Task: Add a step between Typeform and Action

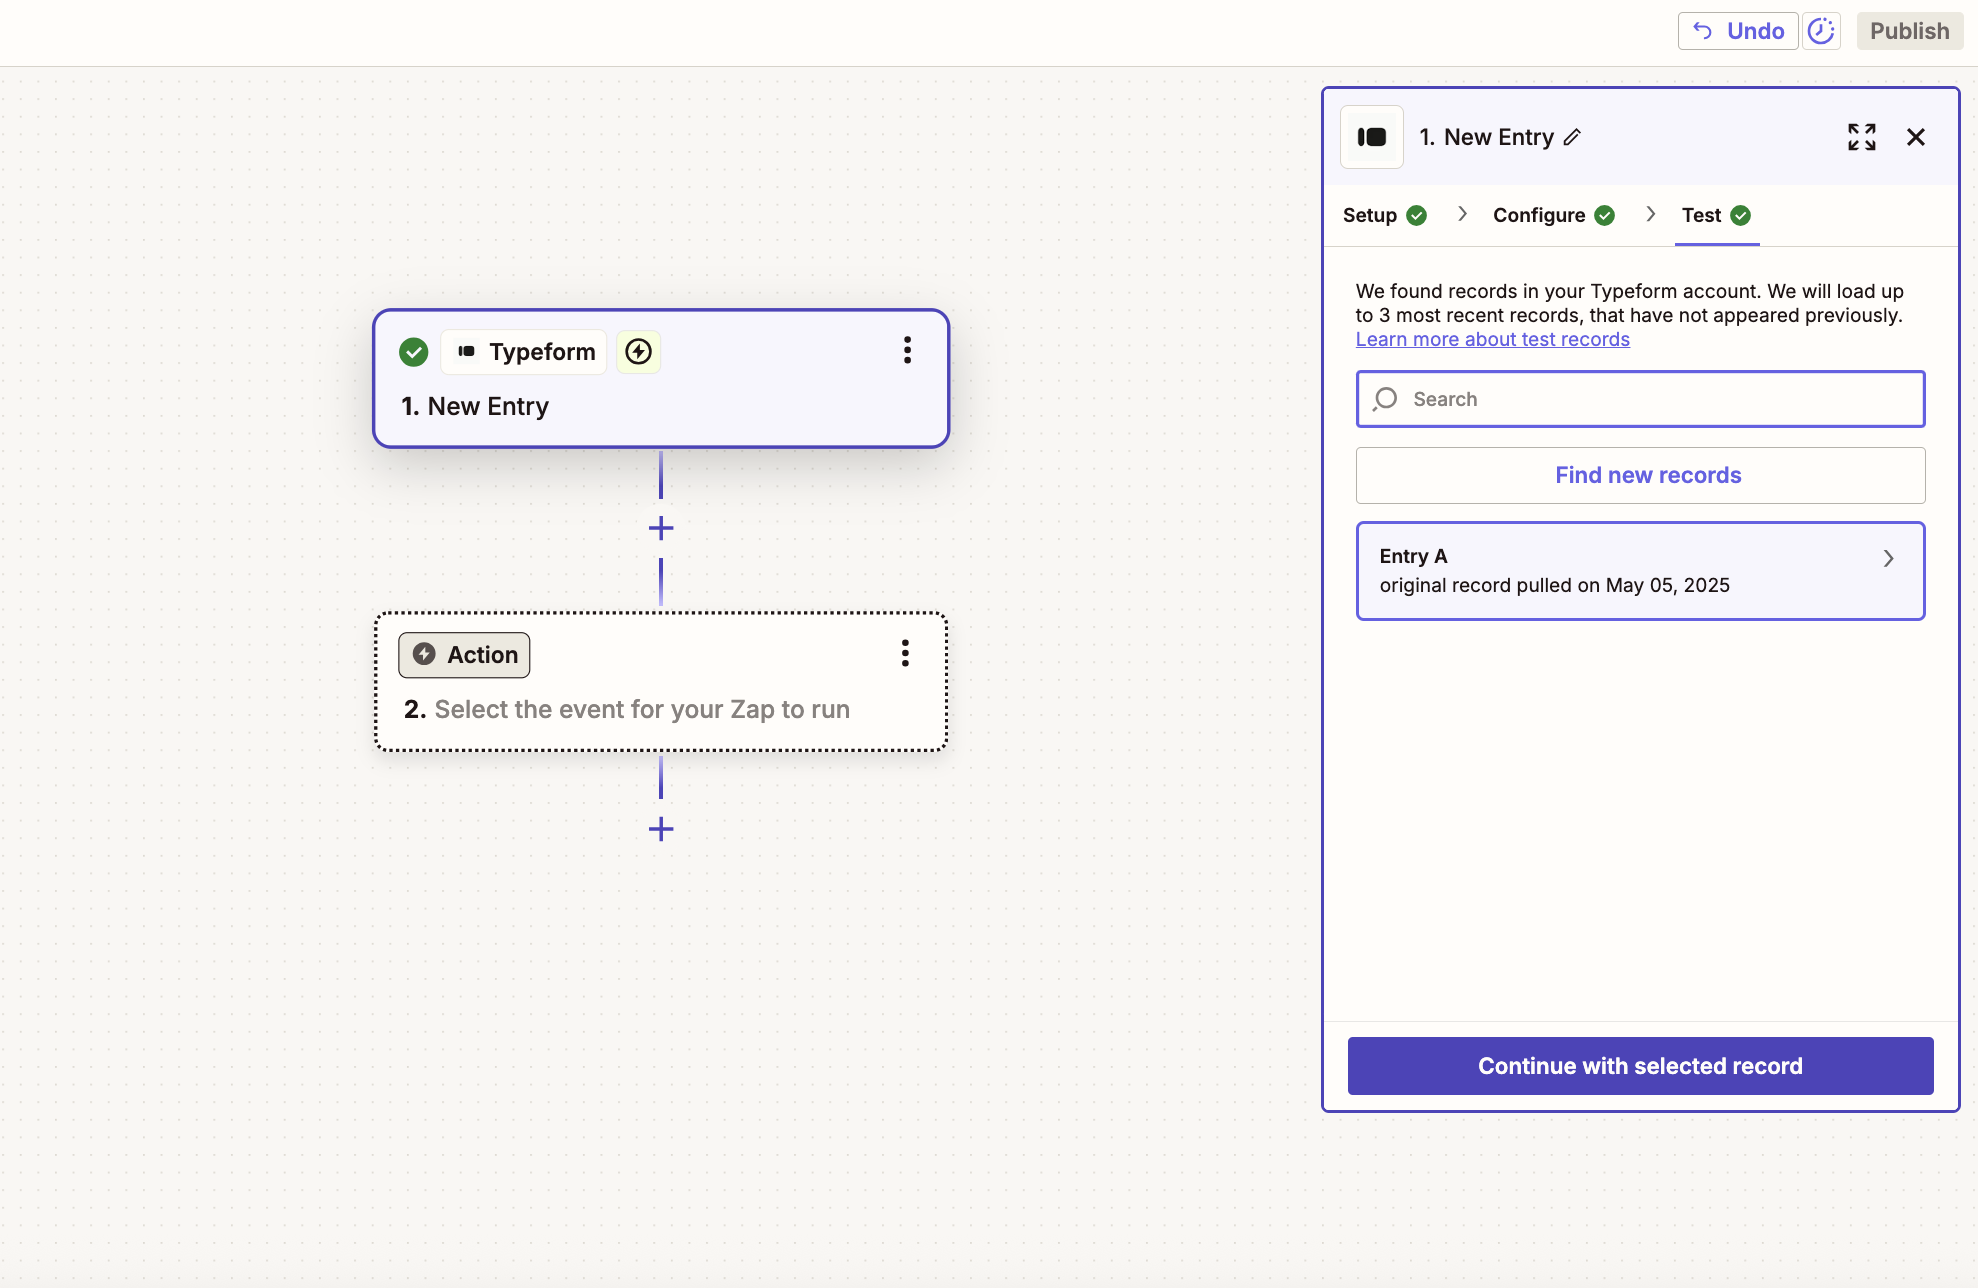Action: (x=661, y=528)
